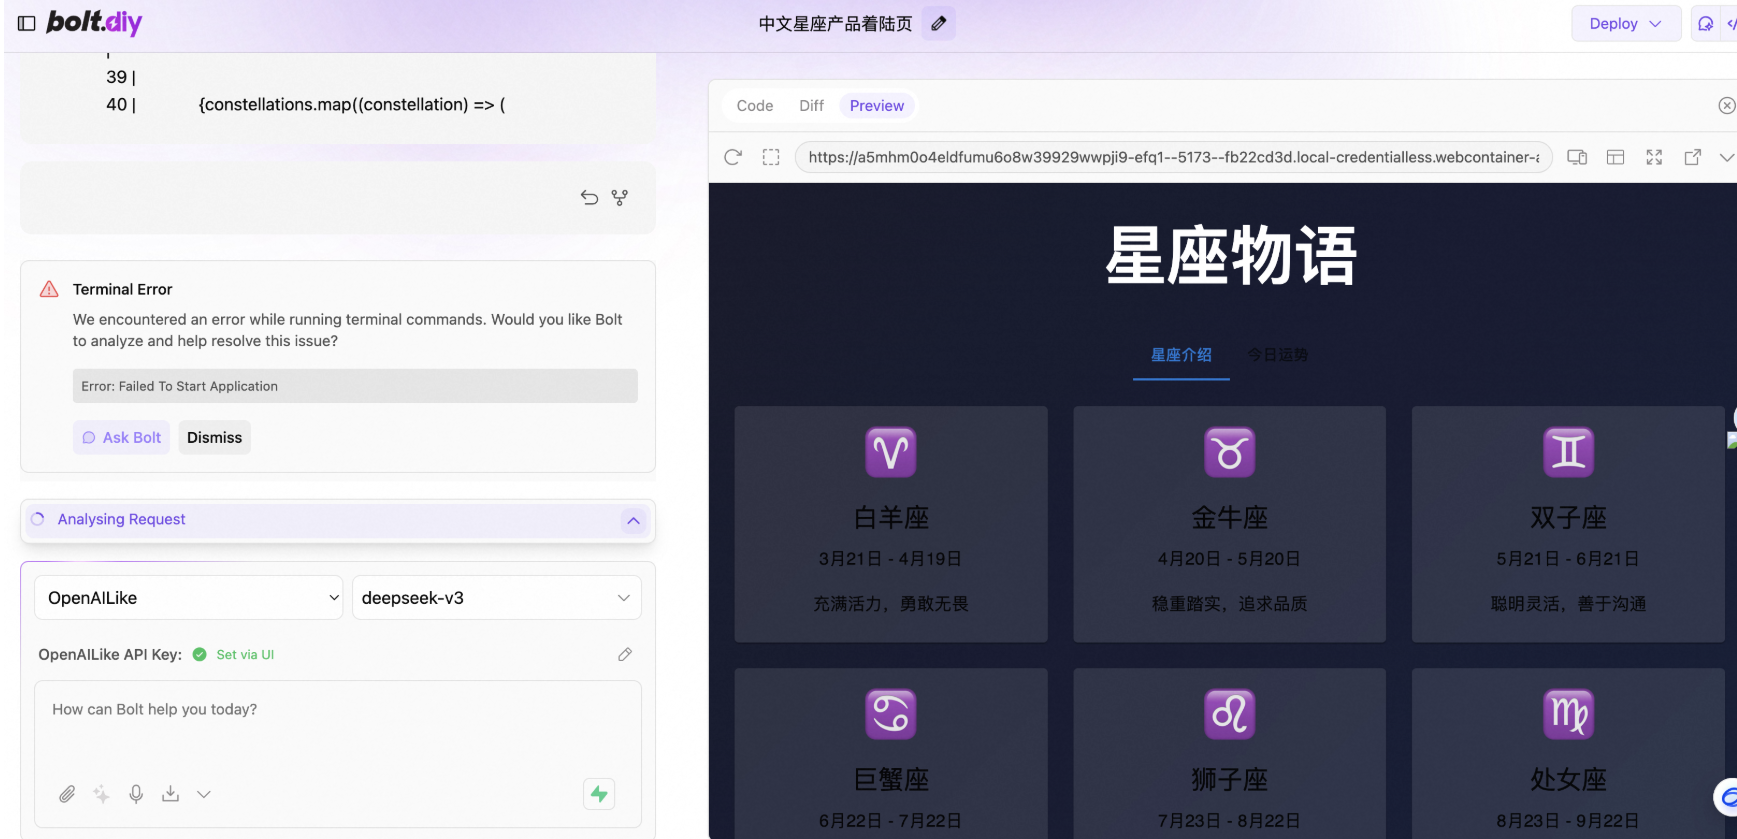The width and height of the screenshot is (1737, 839).
Task: Click the Gemini symbol icon
Action: pos(1568,452)
